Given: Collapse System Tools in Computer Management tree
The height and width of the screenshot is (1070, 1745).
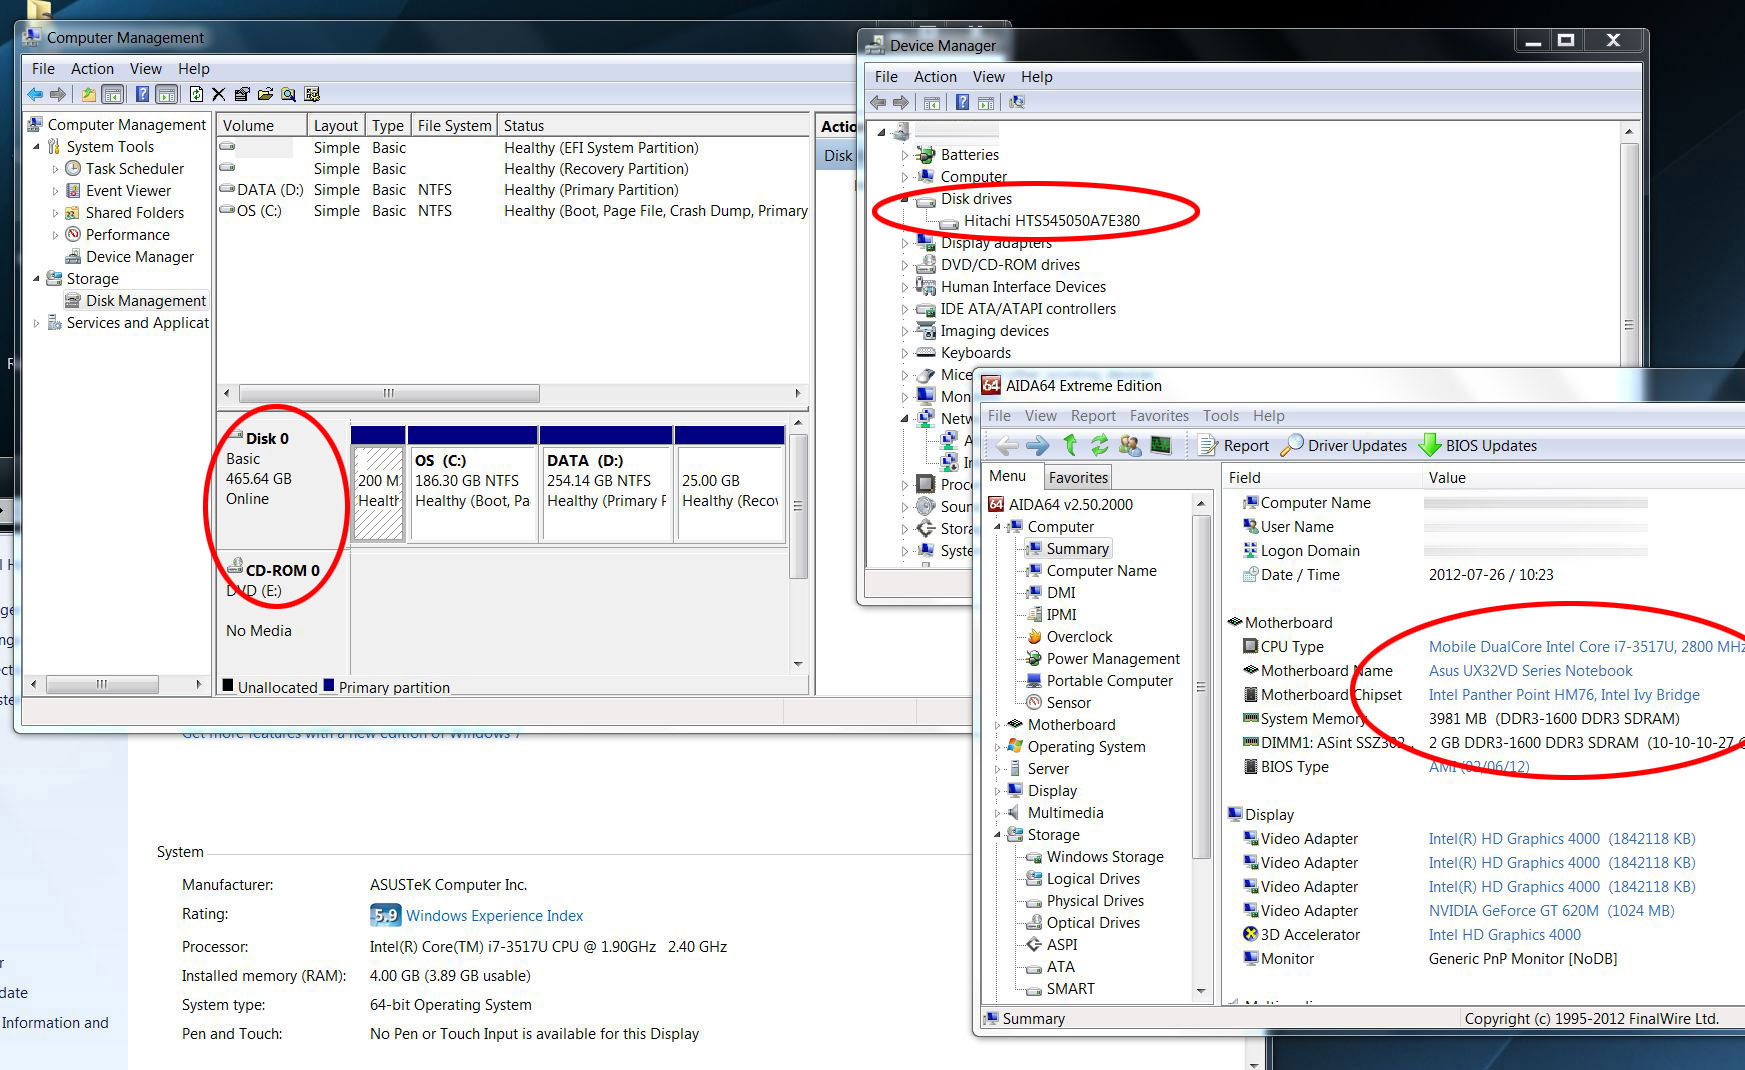Looking at the screenshot, I should point(37,147).
